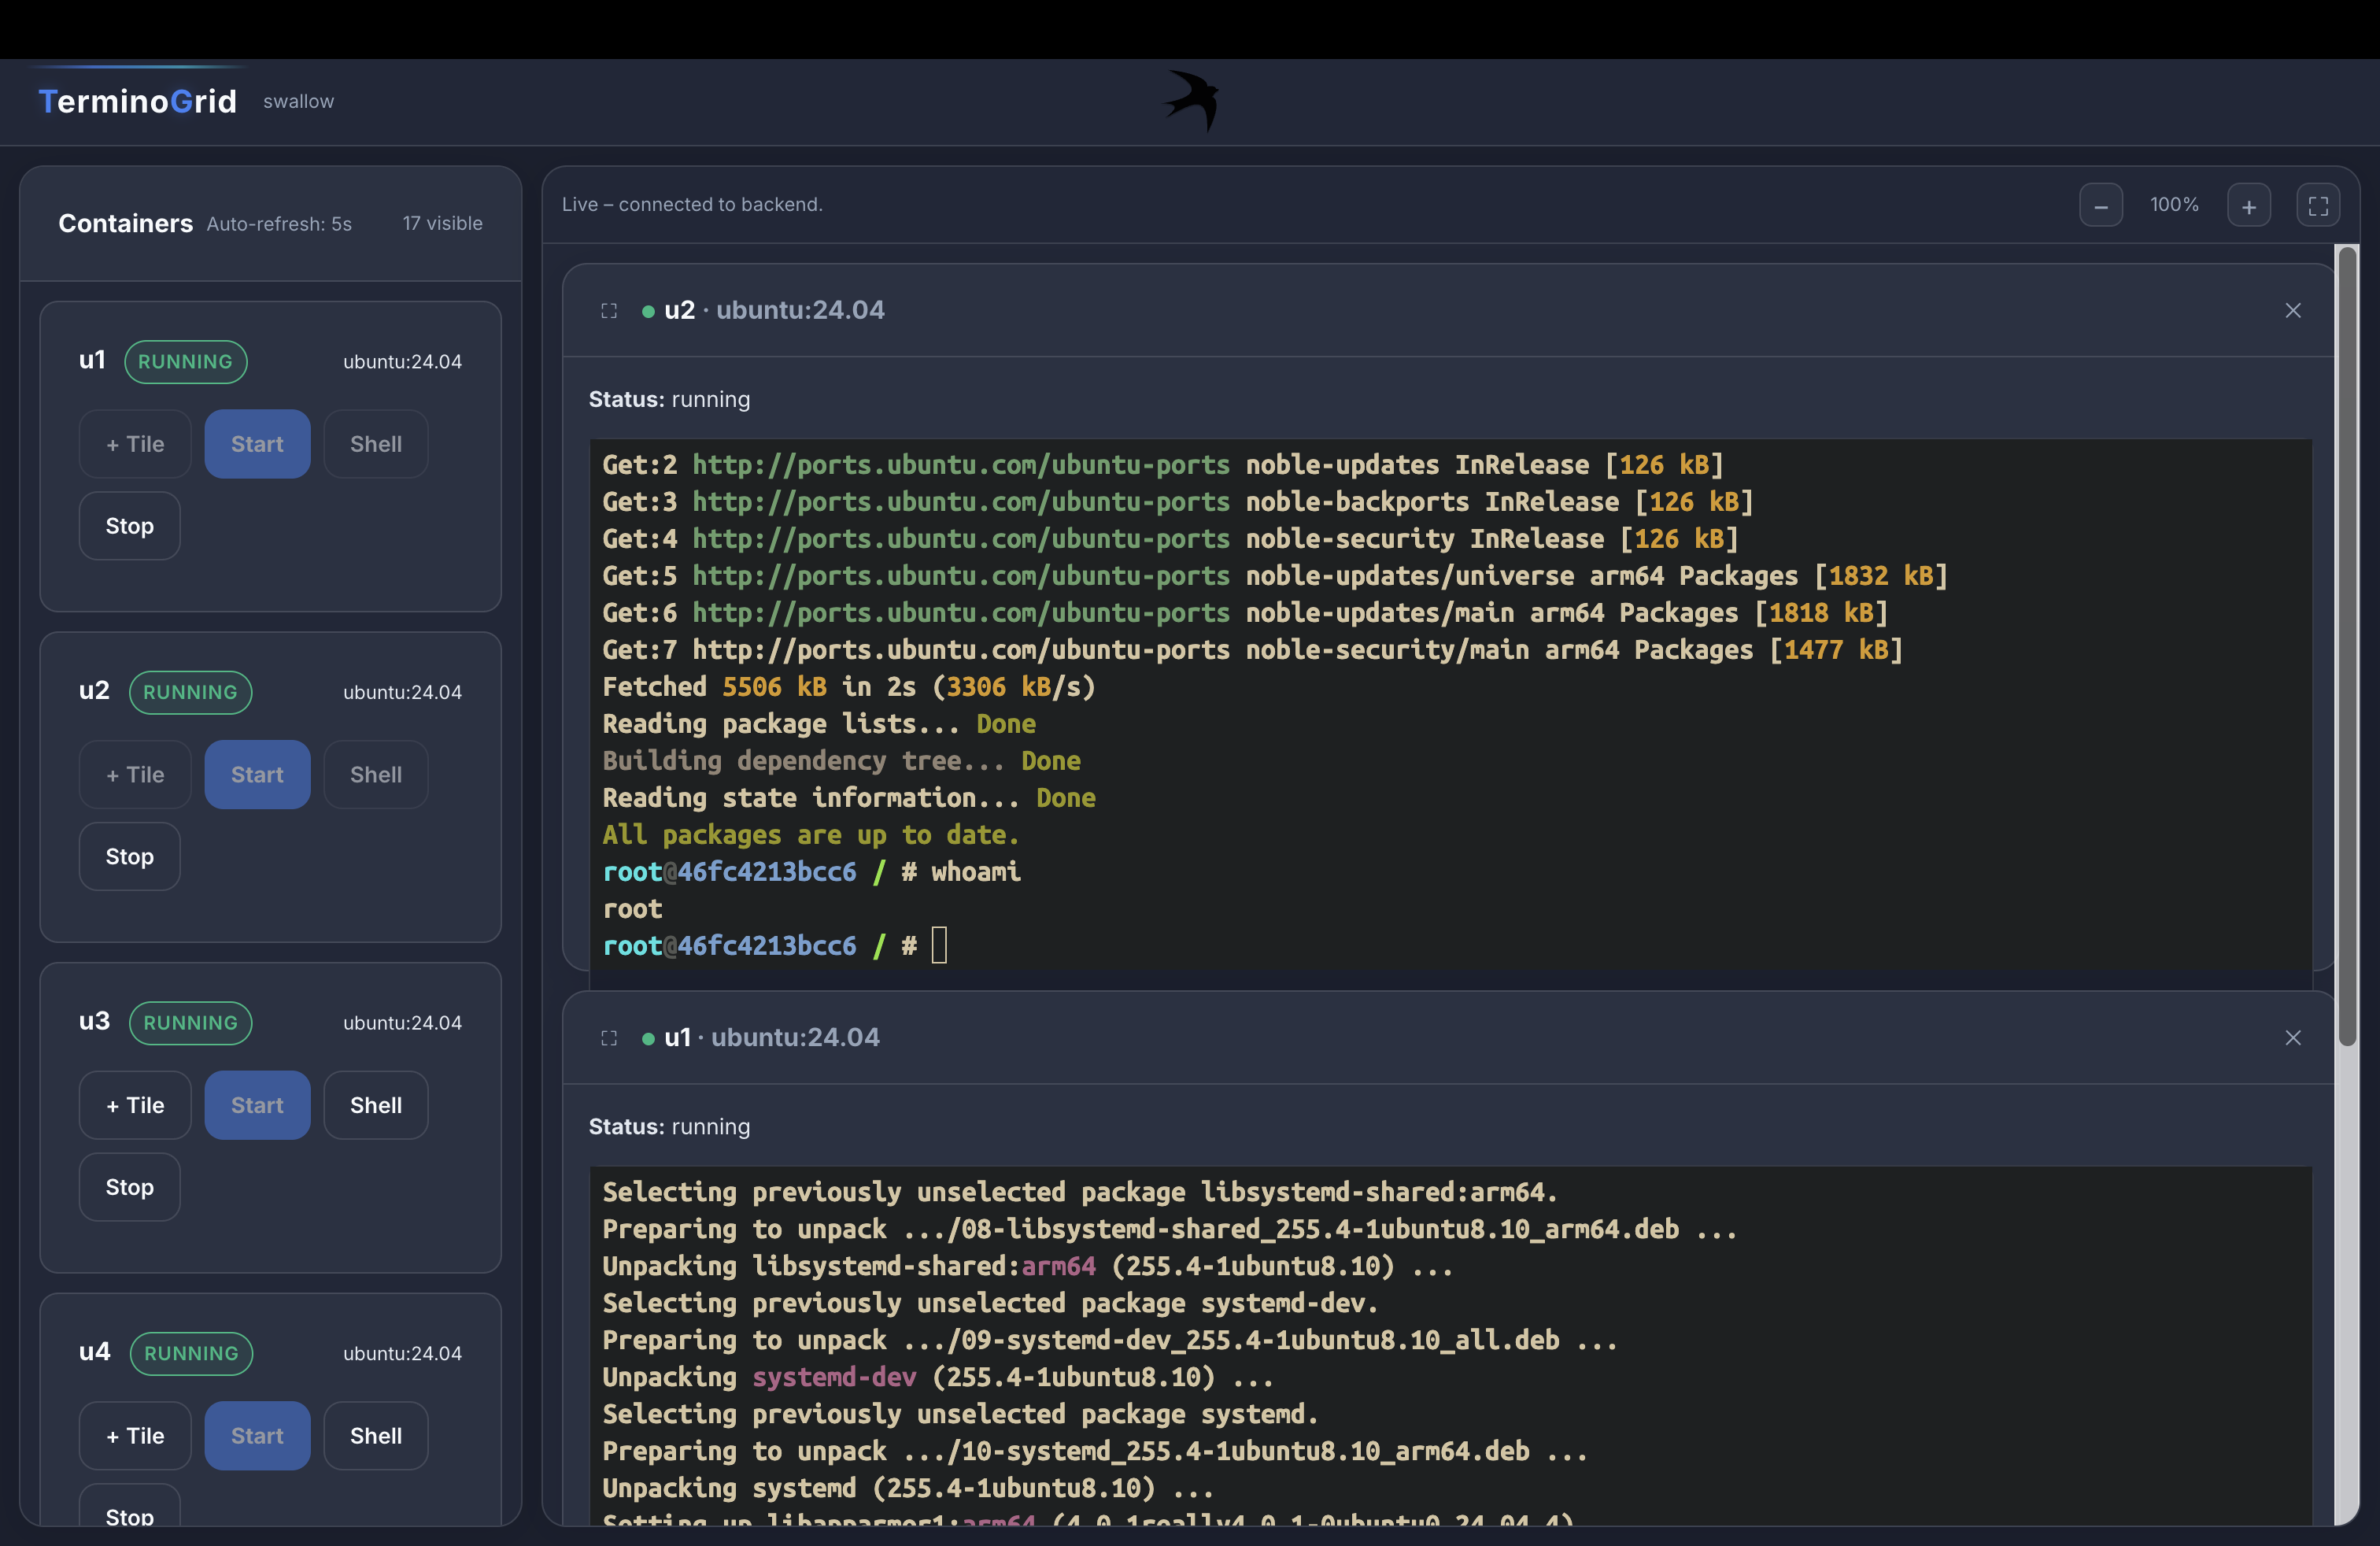This screenshot has width=2380, height=1546.
Task: Stop the u1 container
Action: click(129, 526)
